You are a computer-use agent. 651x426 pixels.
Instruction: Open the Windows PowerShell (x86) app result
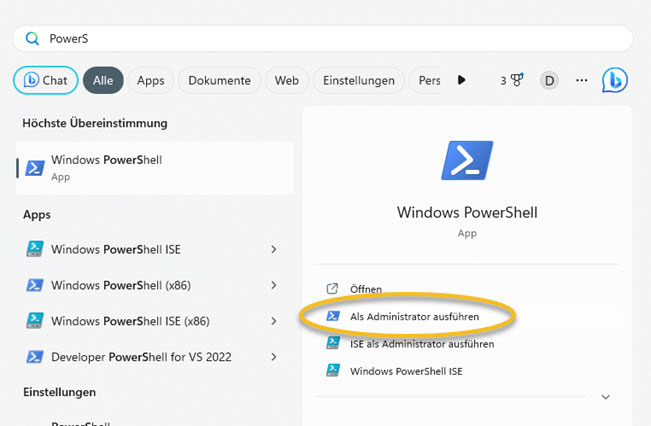[x=155, y=285]
